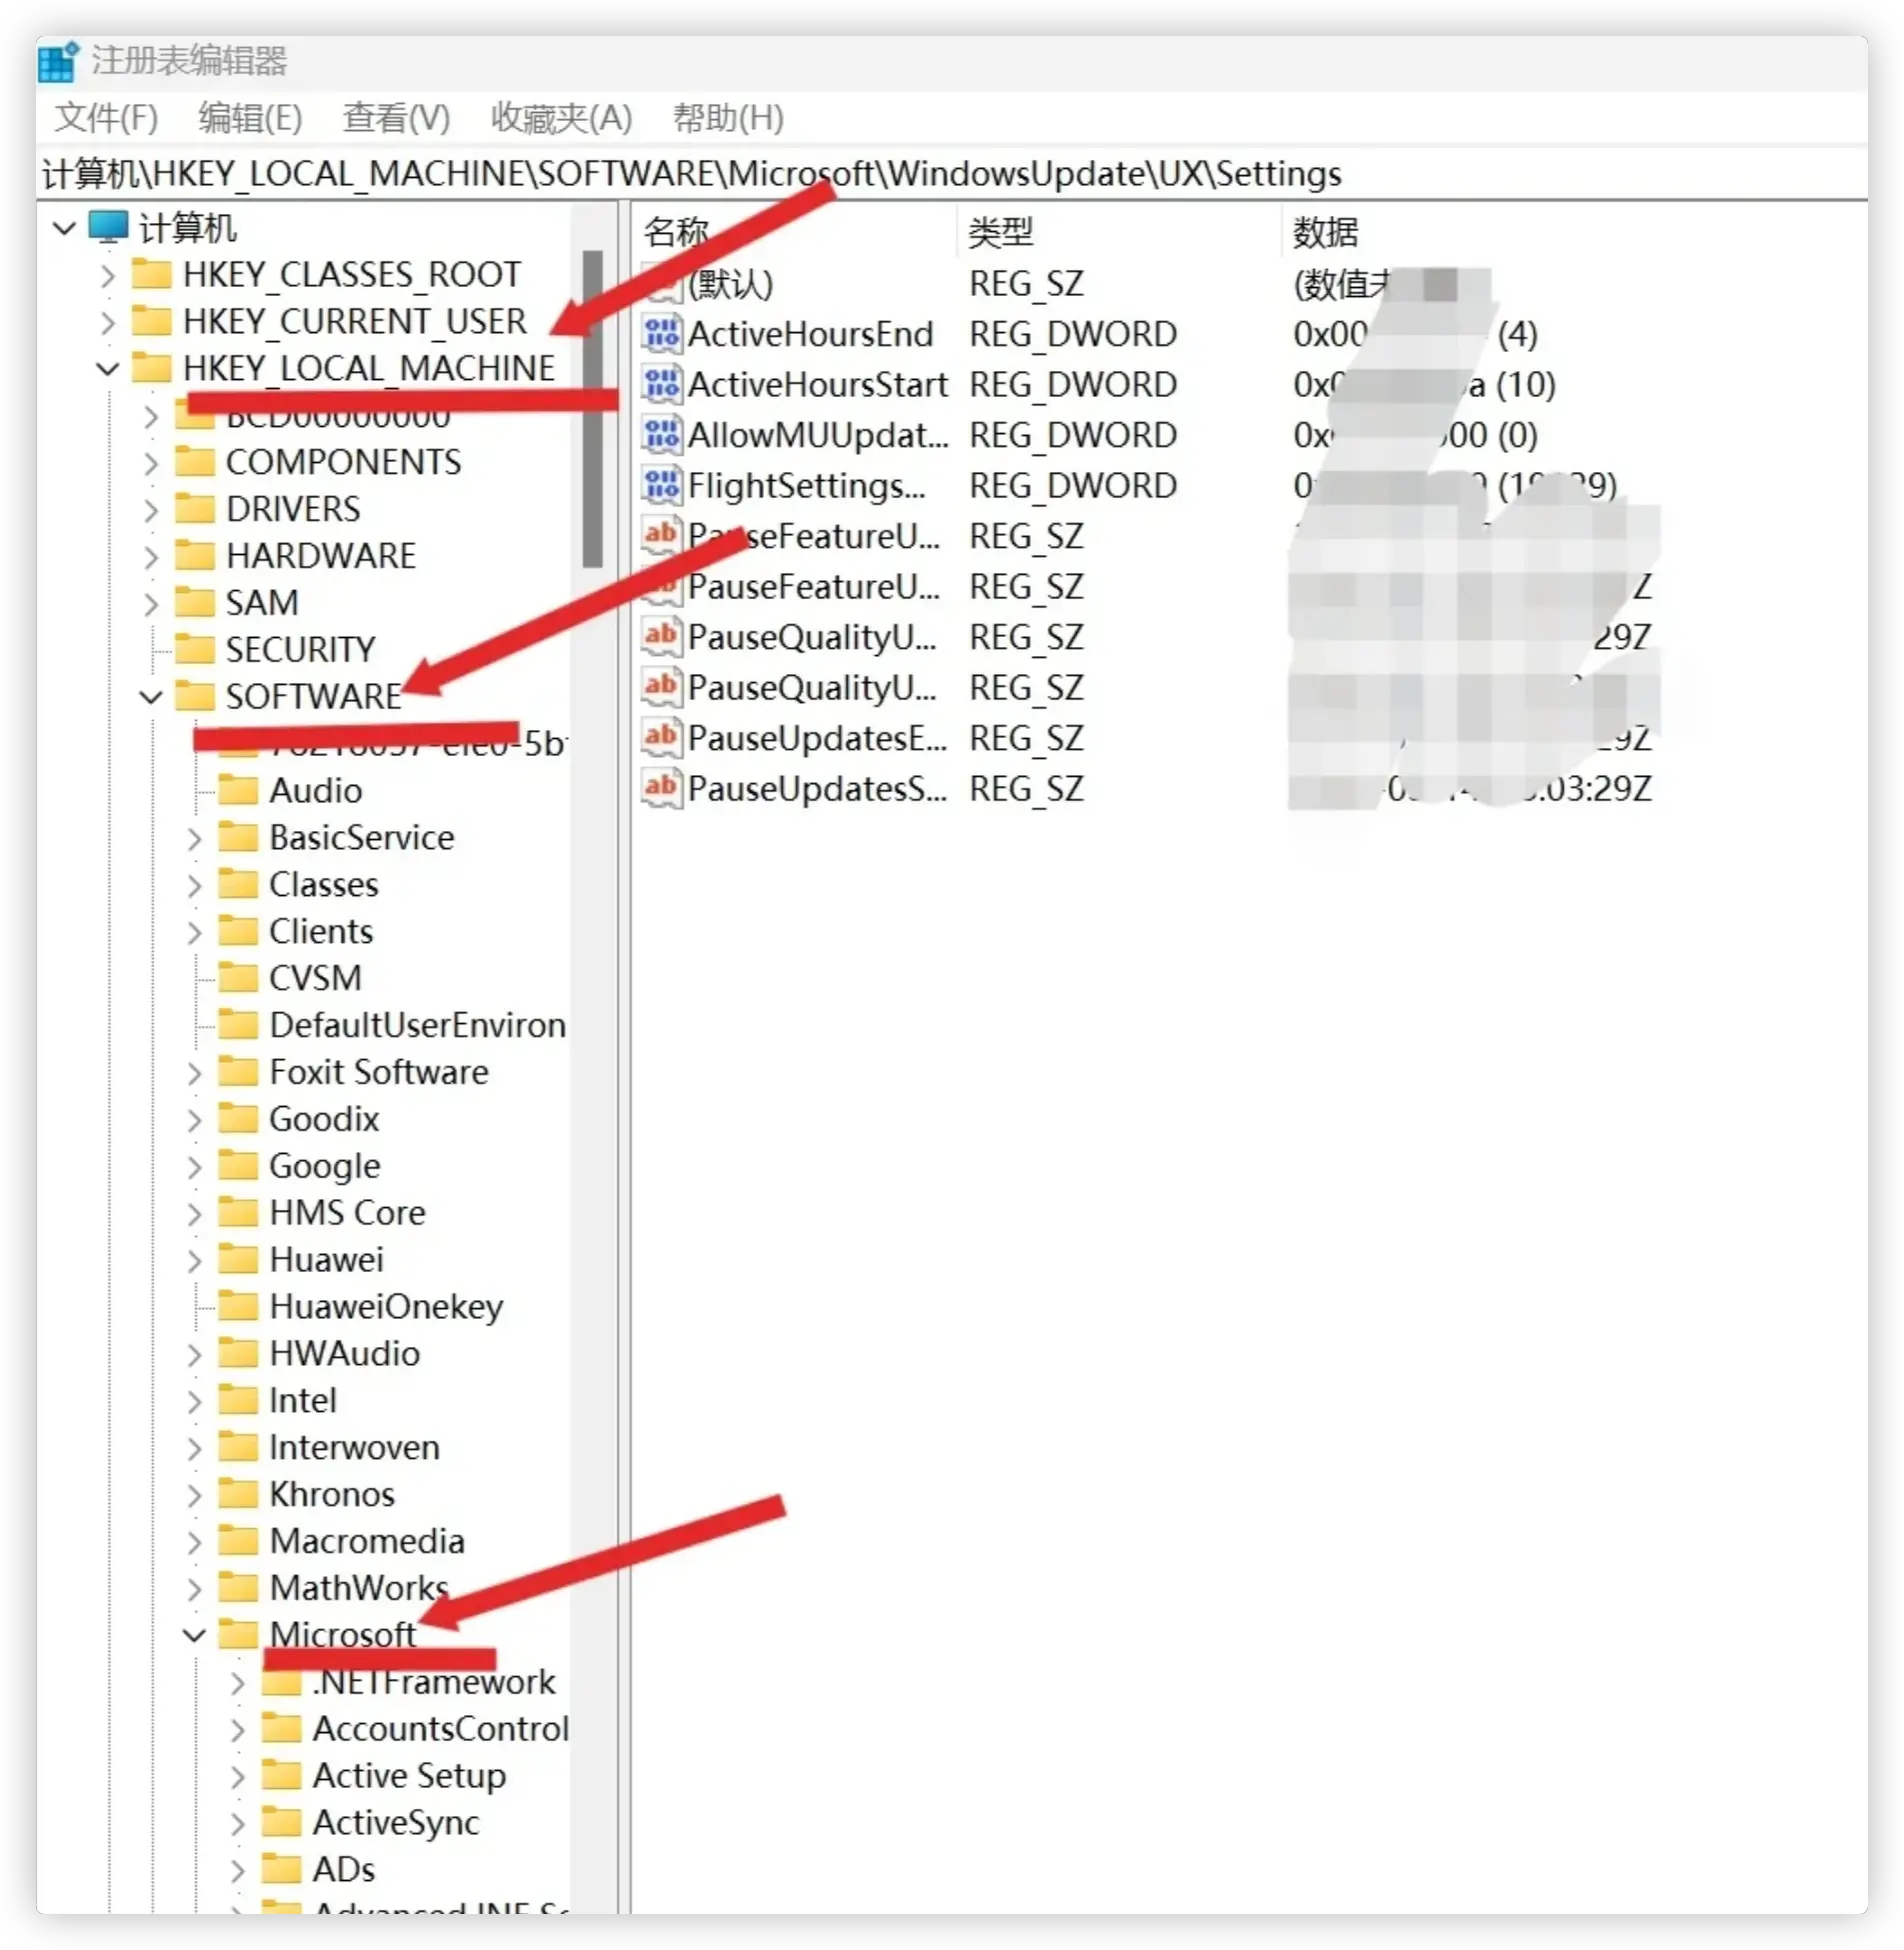The height and width of the screenshot is (1950, 1904).
Task: Click the Audio folder icon
Action: 238,790
